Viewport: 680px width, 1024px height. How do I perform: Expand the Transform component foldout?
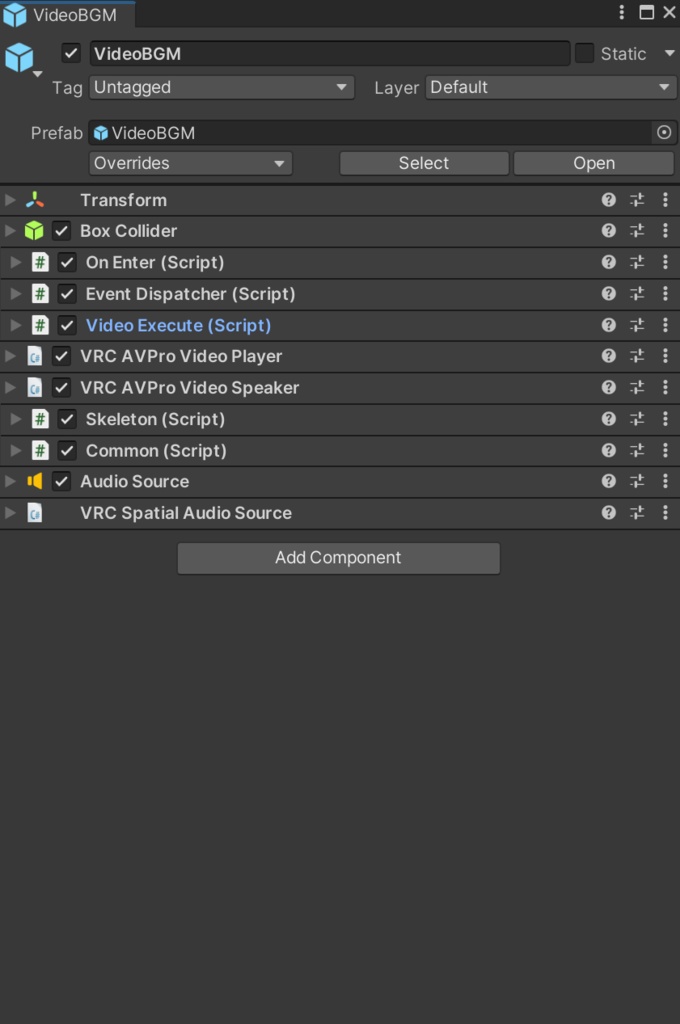coord(10,200)
